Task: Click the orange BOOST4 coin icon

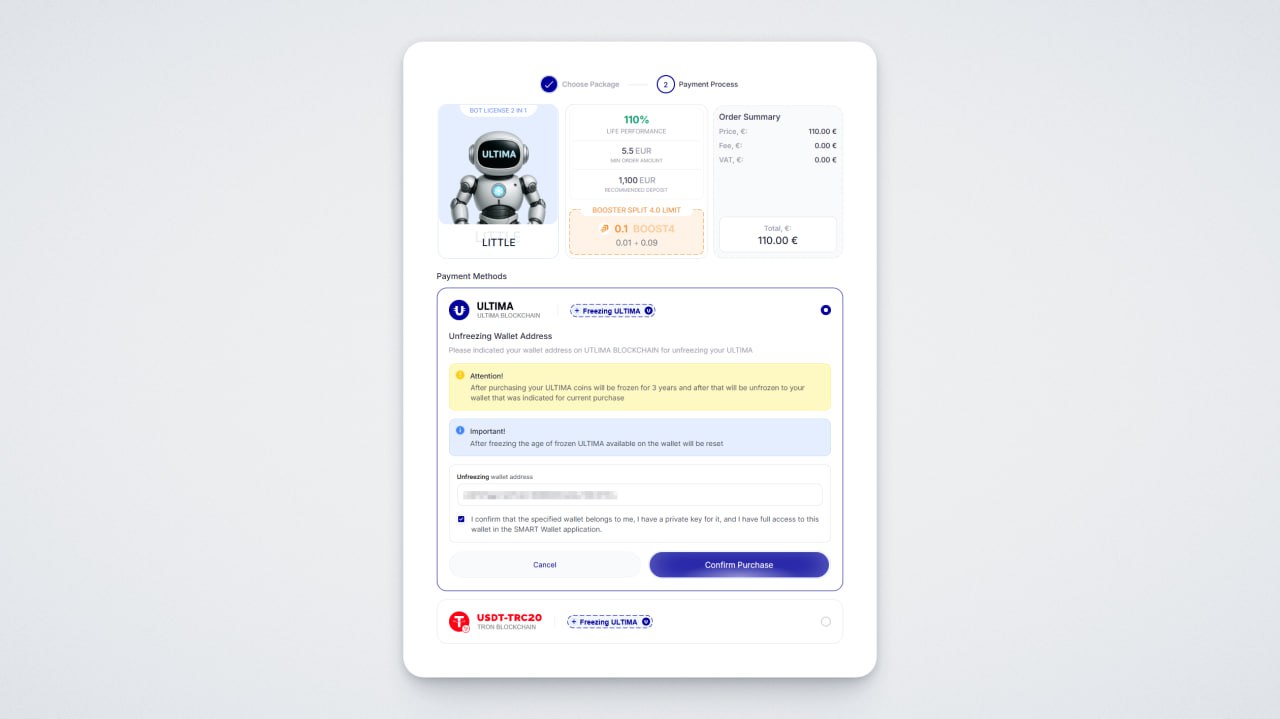Action: (x=604, y=229)
